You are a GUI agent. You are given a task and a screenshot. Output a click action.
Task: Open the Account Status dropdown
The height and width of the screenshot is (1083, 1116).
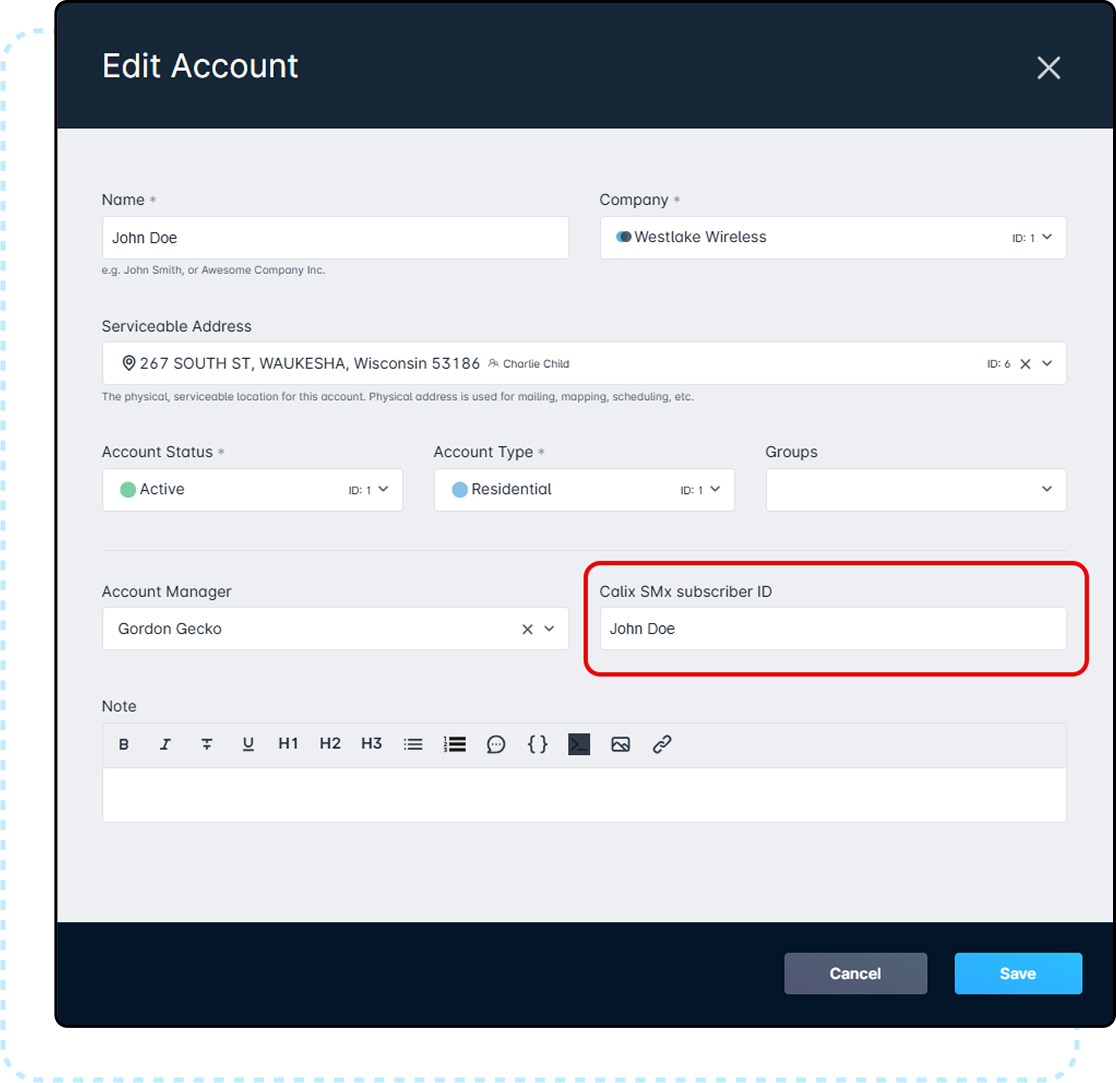(x=253, y=490)
